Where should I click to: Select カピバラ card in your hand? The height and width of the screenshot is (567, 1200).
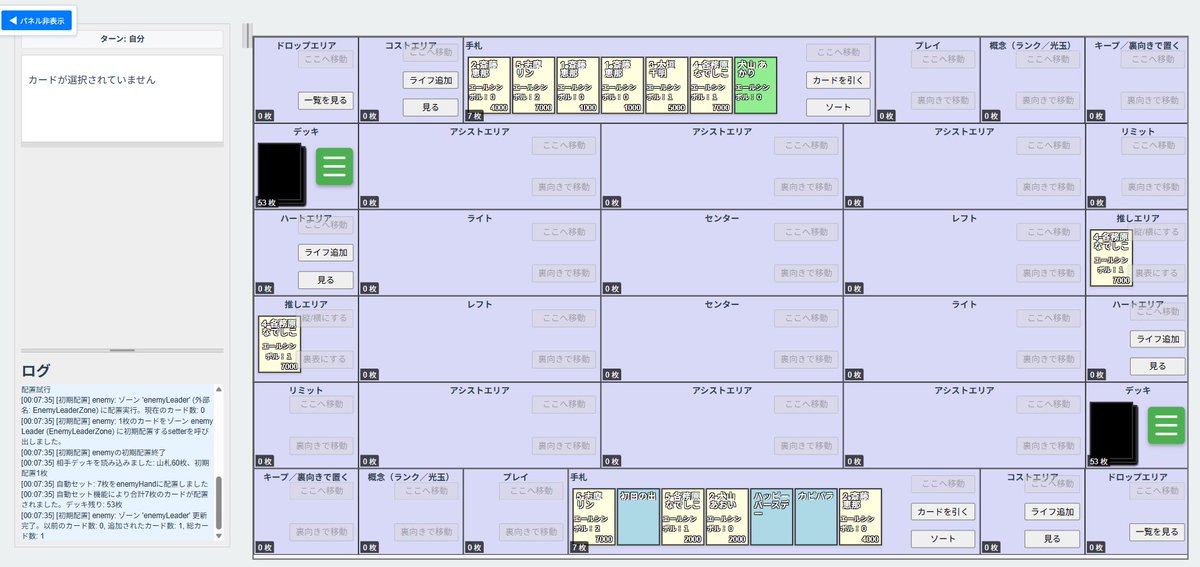pyautogui.click(x=815, y=516)
